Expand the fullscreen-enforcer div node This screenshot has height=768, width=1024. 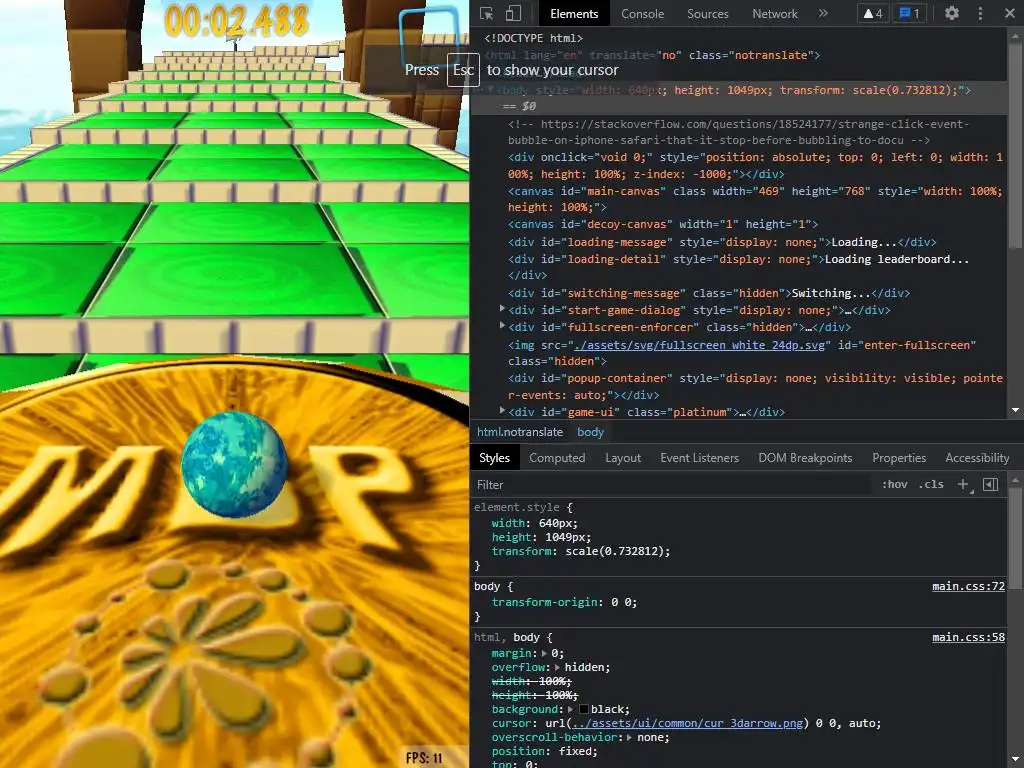[502, 326]
